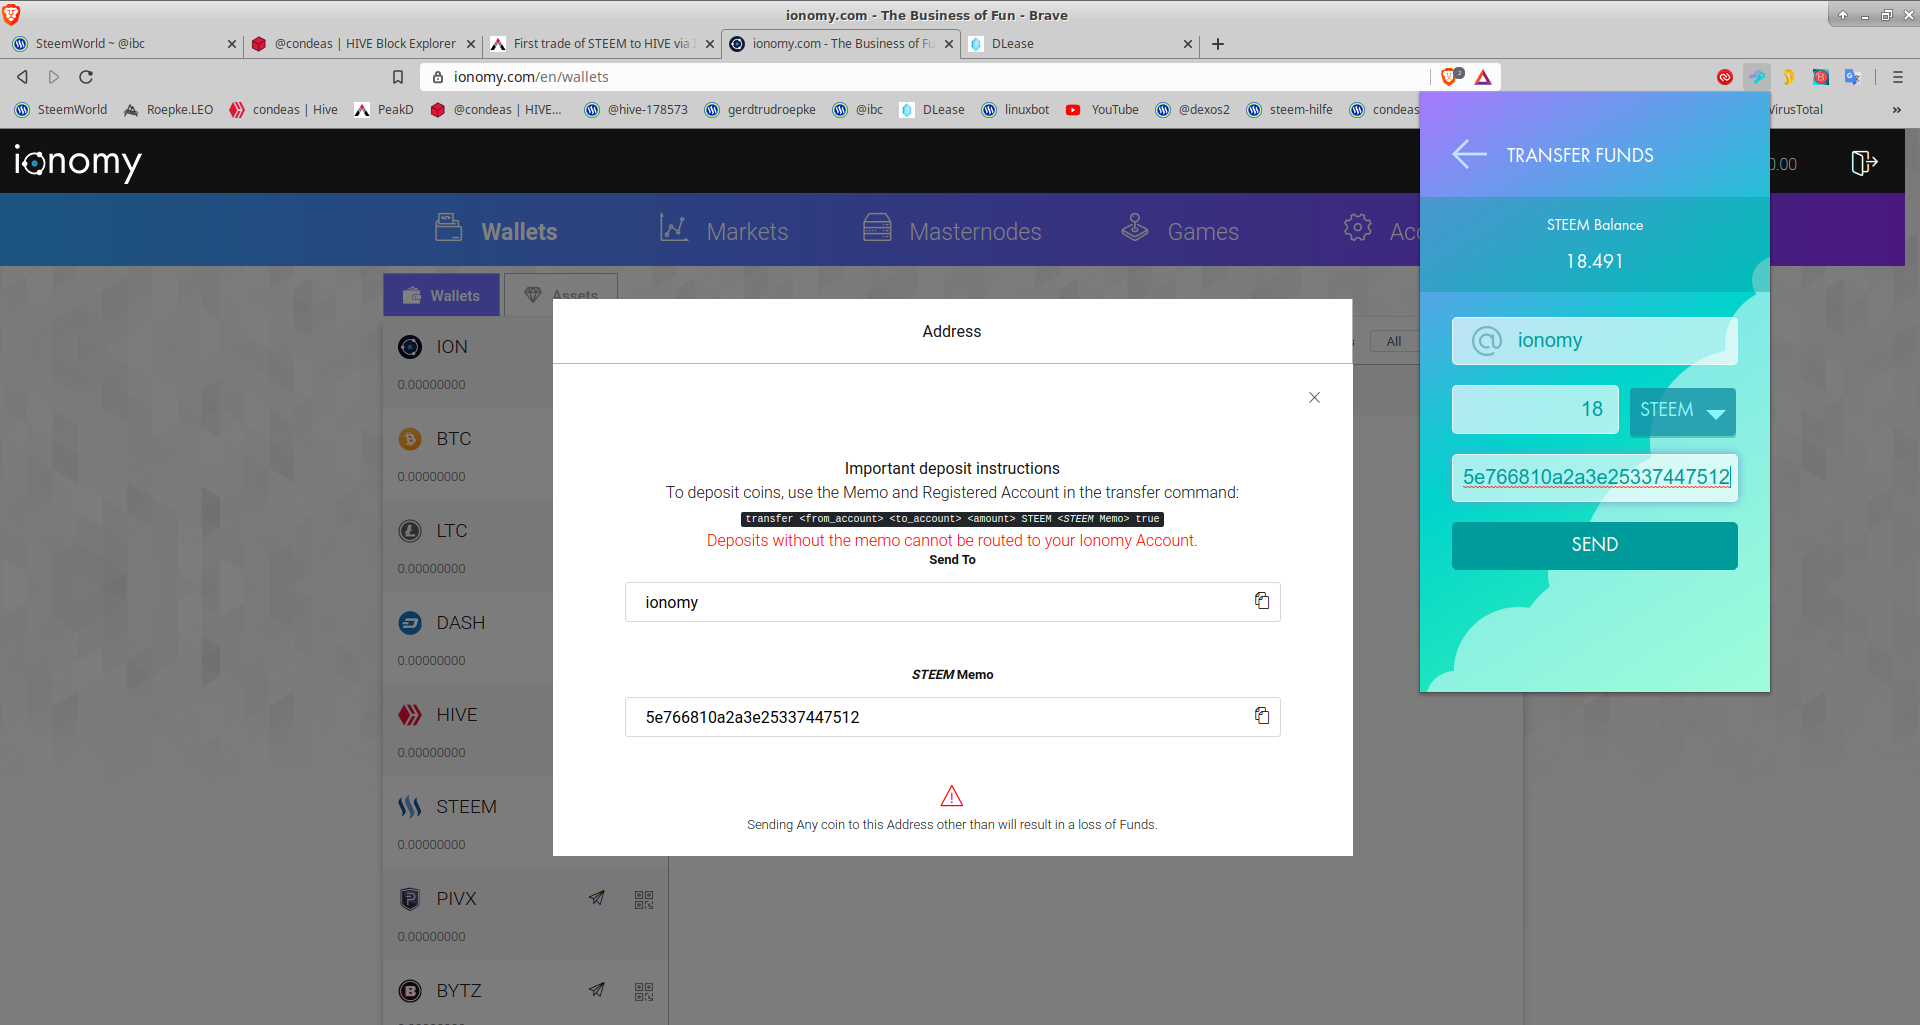
Task: Click the SEND button in the transfer popup
Action: pos(1594,545)
